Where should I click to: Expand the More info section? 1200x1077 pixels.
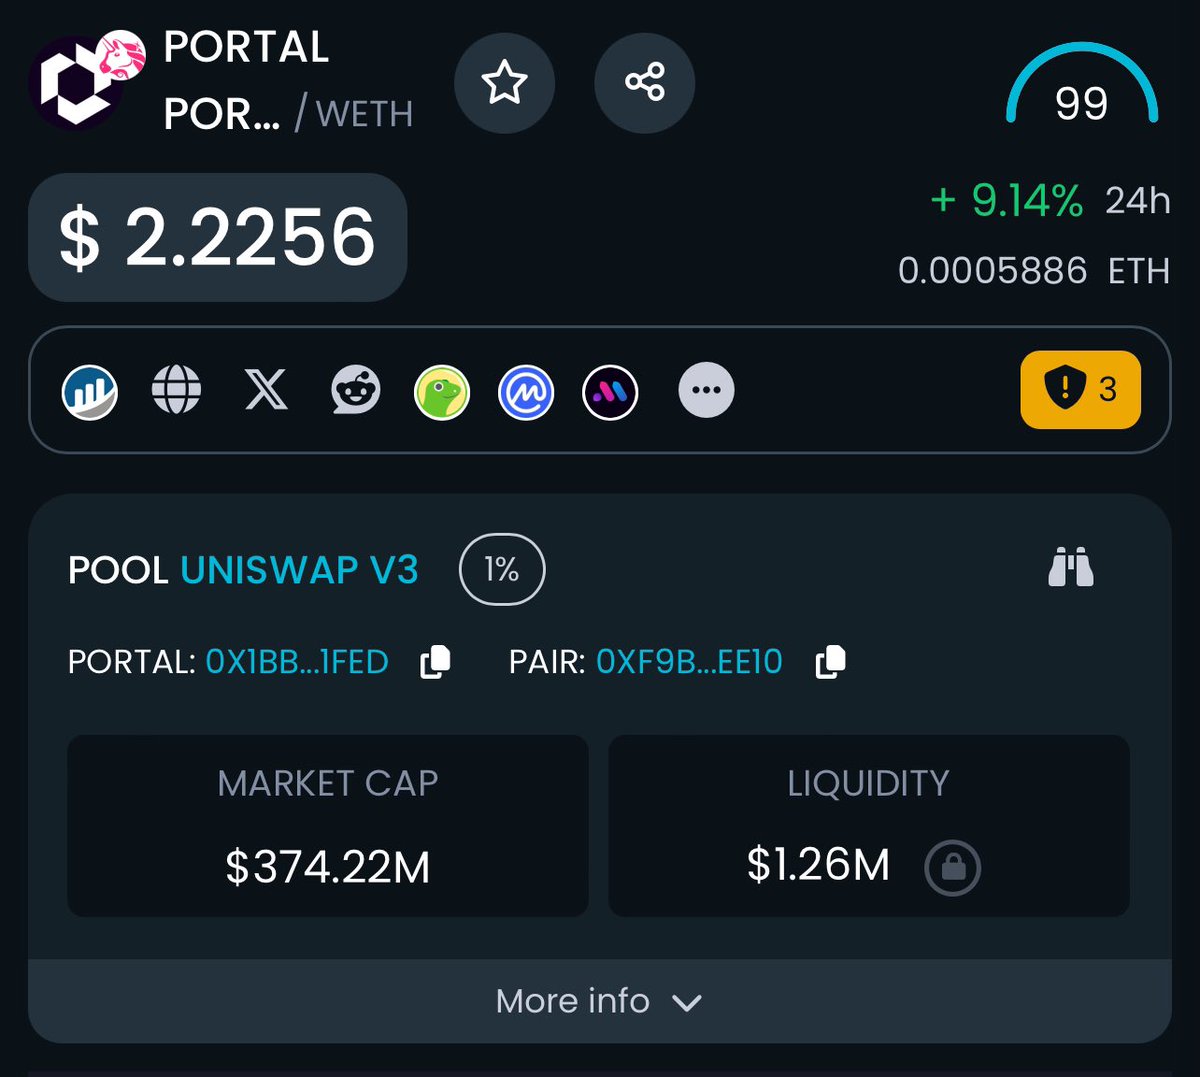[599, 1001]
